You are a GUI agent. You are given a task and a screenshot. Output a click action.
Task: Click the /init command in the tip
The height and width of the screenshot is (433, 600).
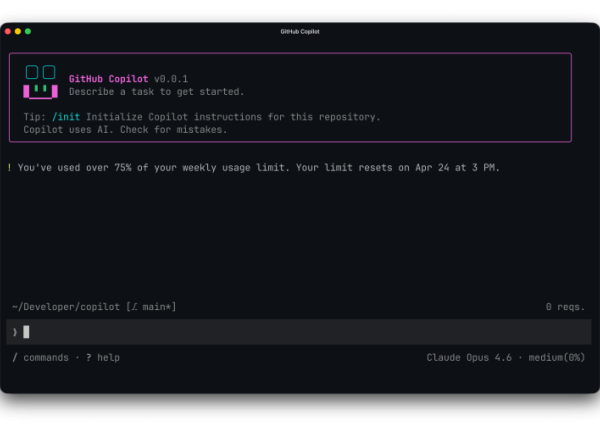click(x=66, y=117)
